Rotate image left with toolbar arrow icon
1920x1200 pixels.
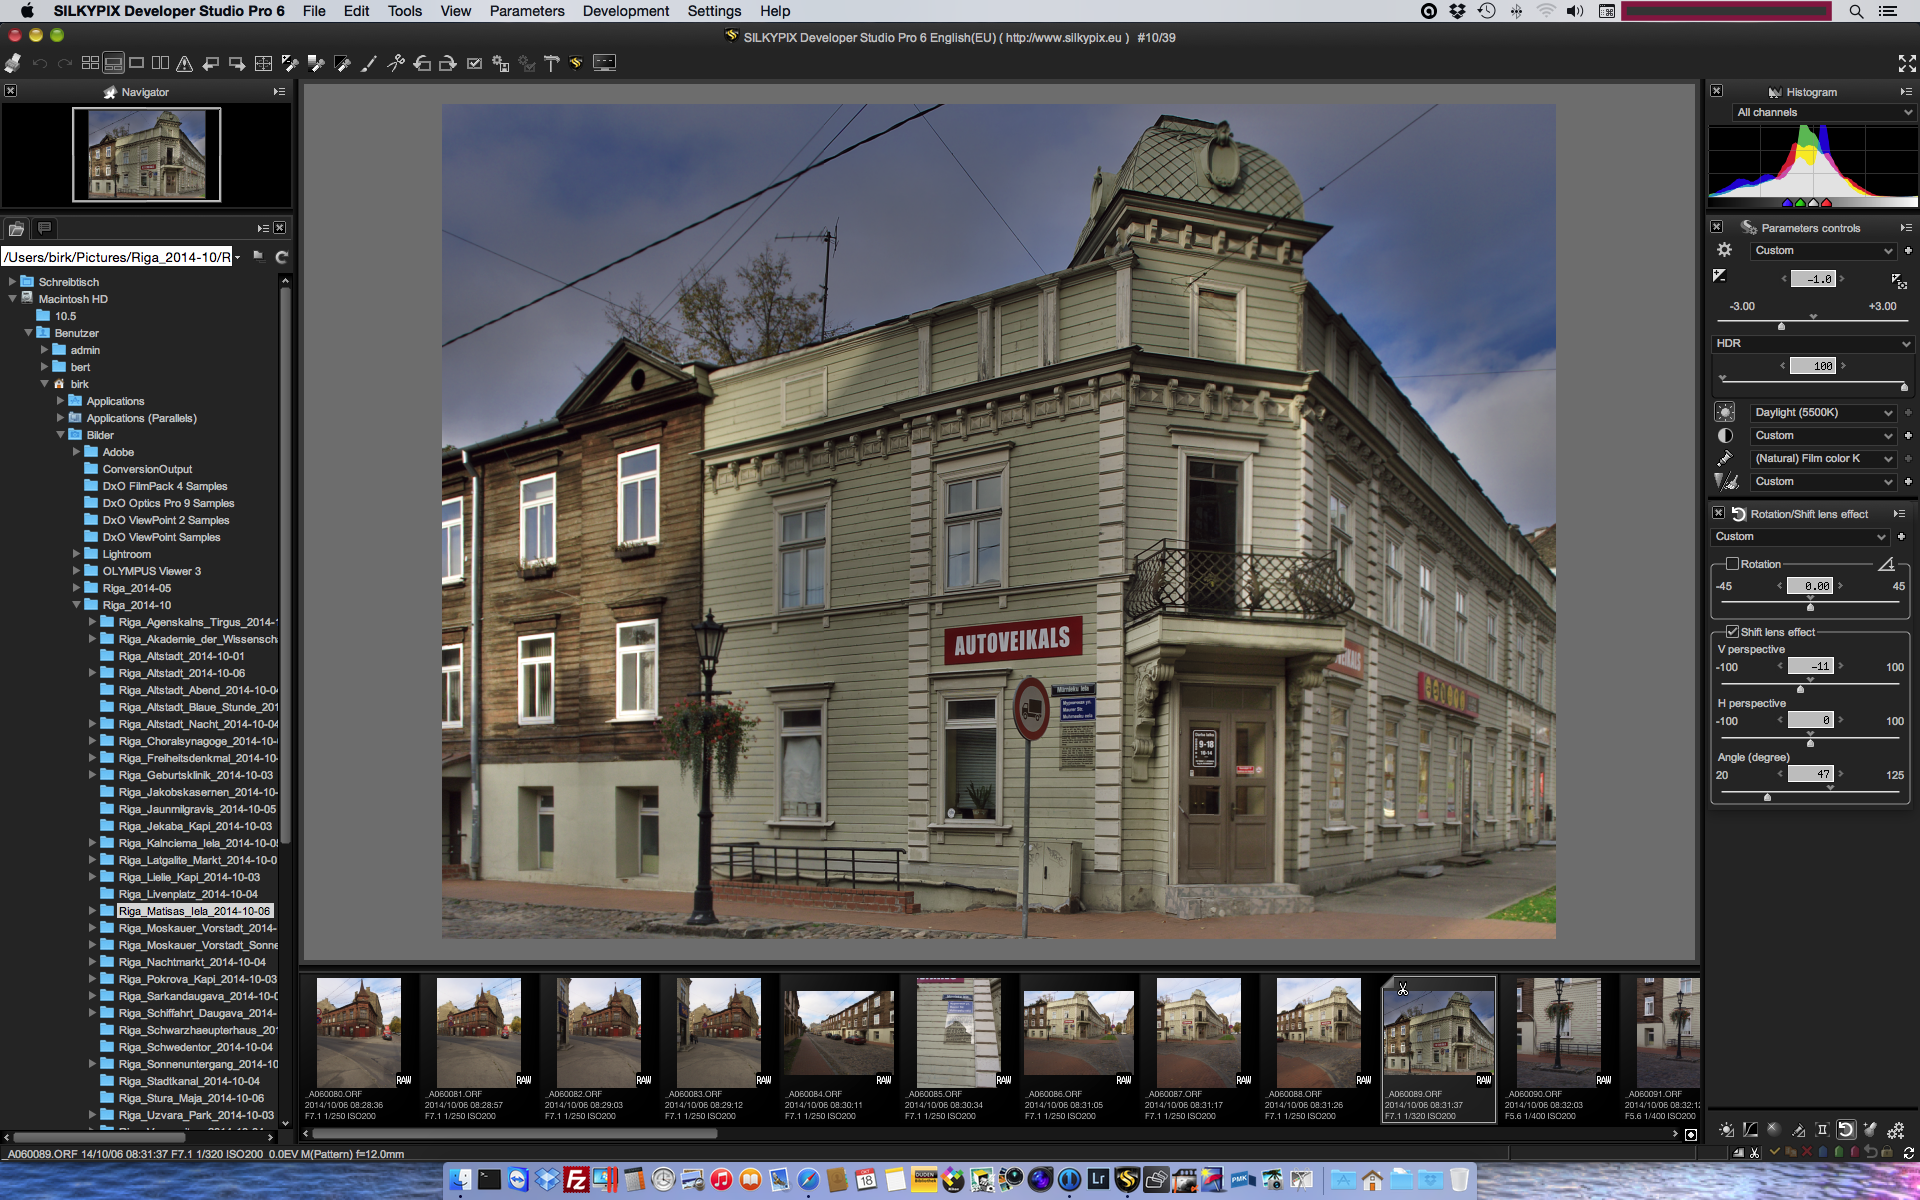click(422, 63)
